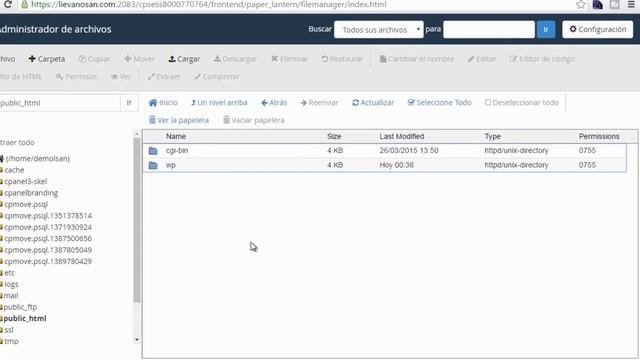
Task: Sort the file list by the Name column
Action: pos(176,136)
